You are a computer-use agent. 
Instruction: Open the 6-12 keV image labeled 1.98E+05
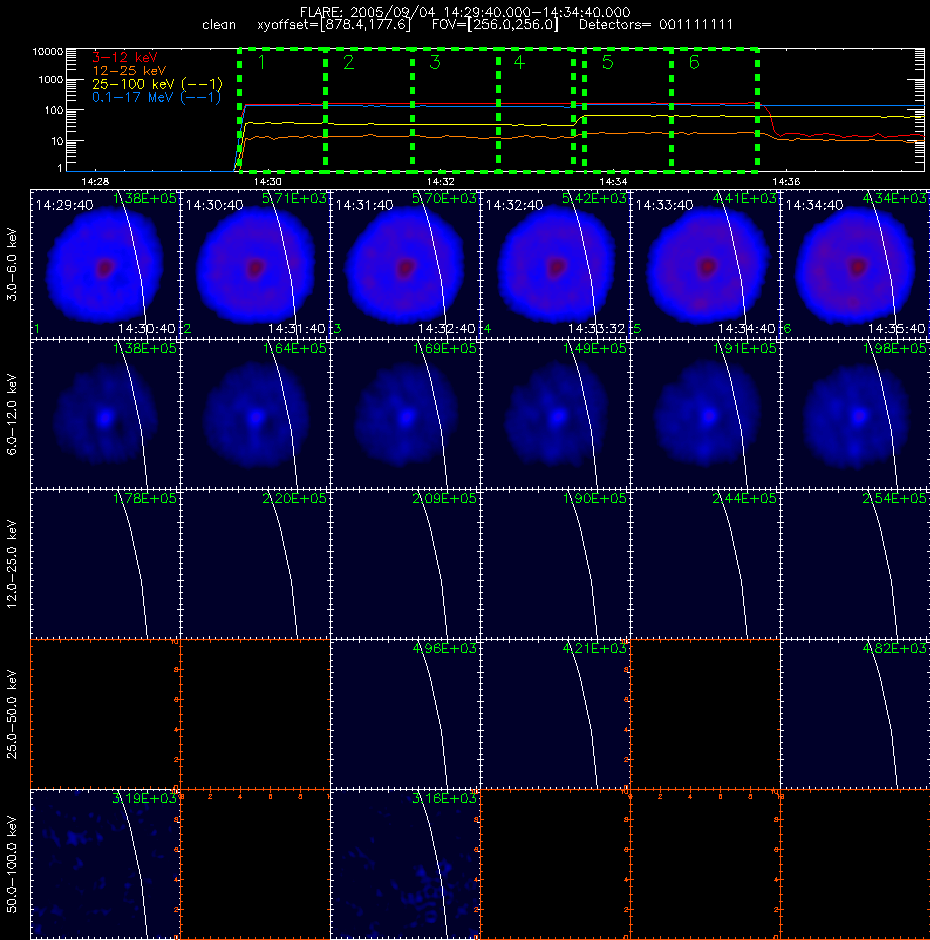point(855,414)
